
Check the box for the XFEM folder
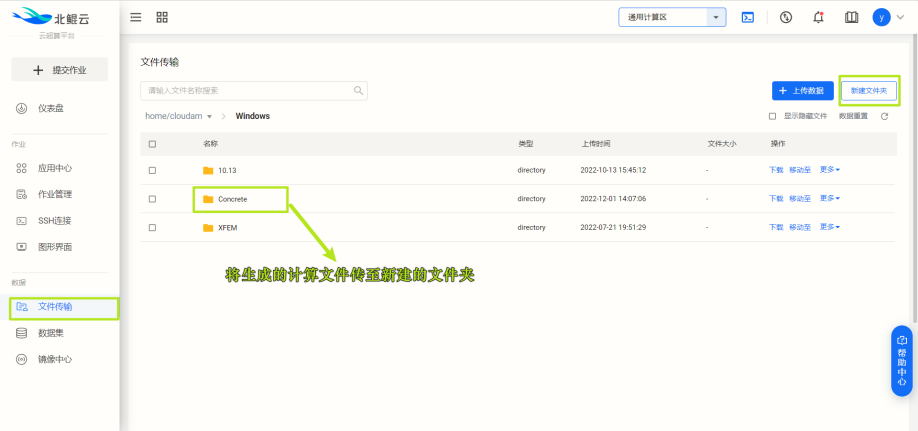(x=152, y=228)
